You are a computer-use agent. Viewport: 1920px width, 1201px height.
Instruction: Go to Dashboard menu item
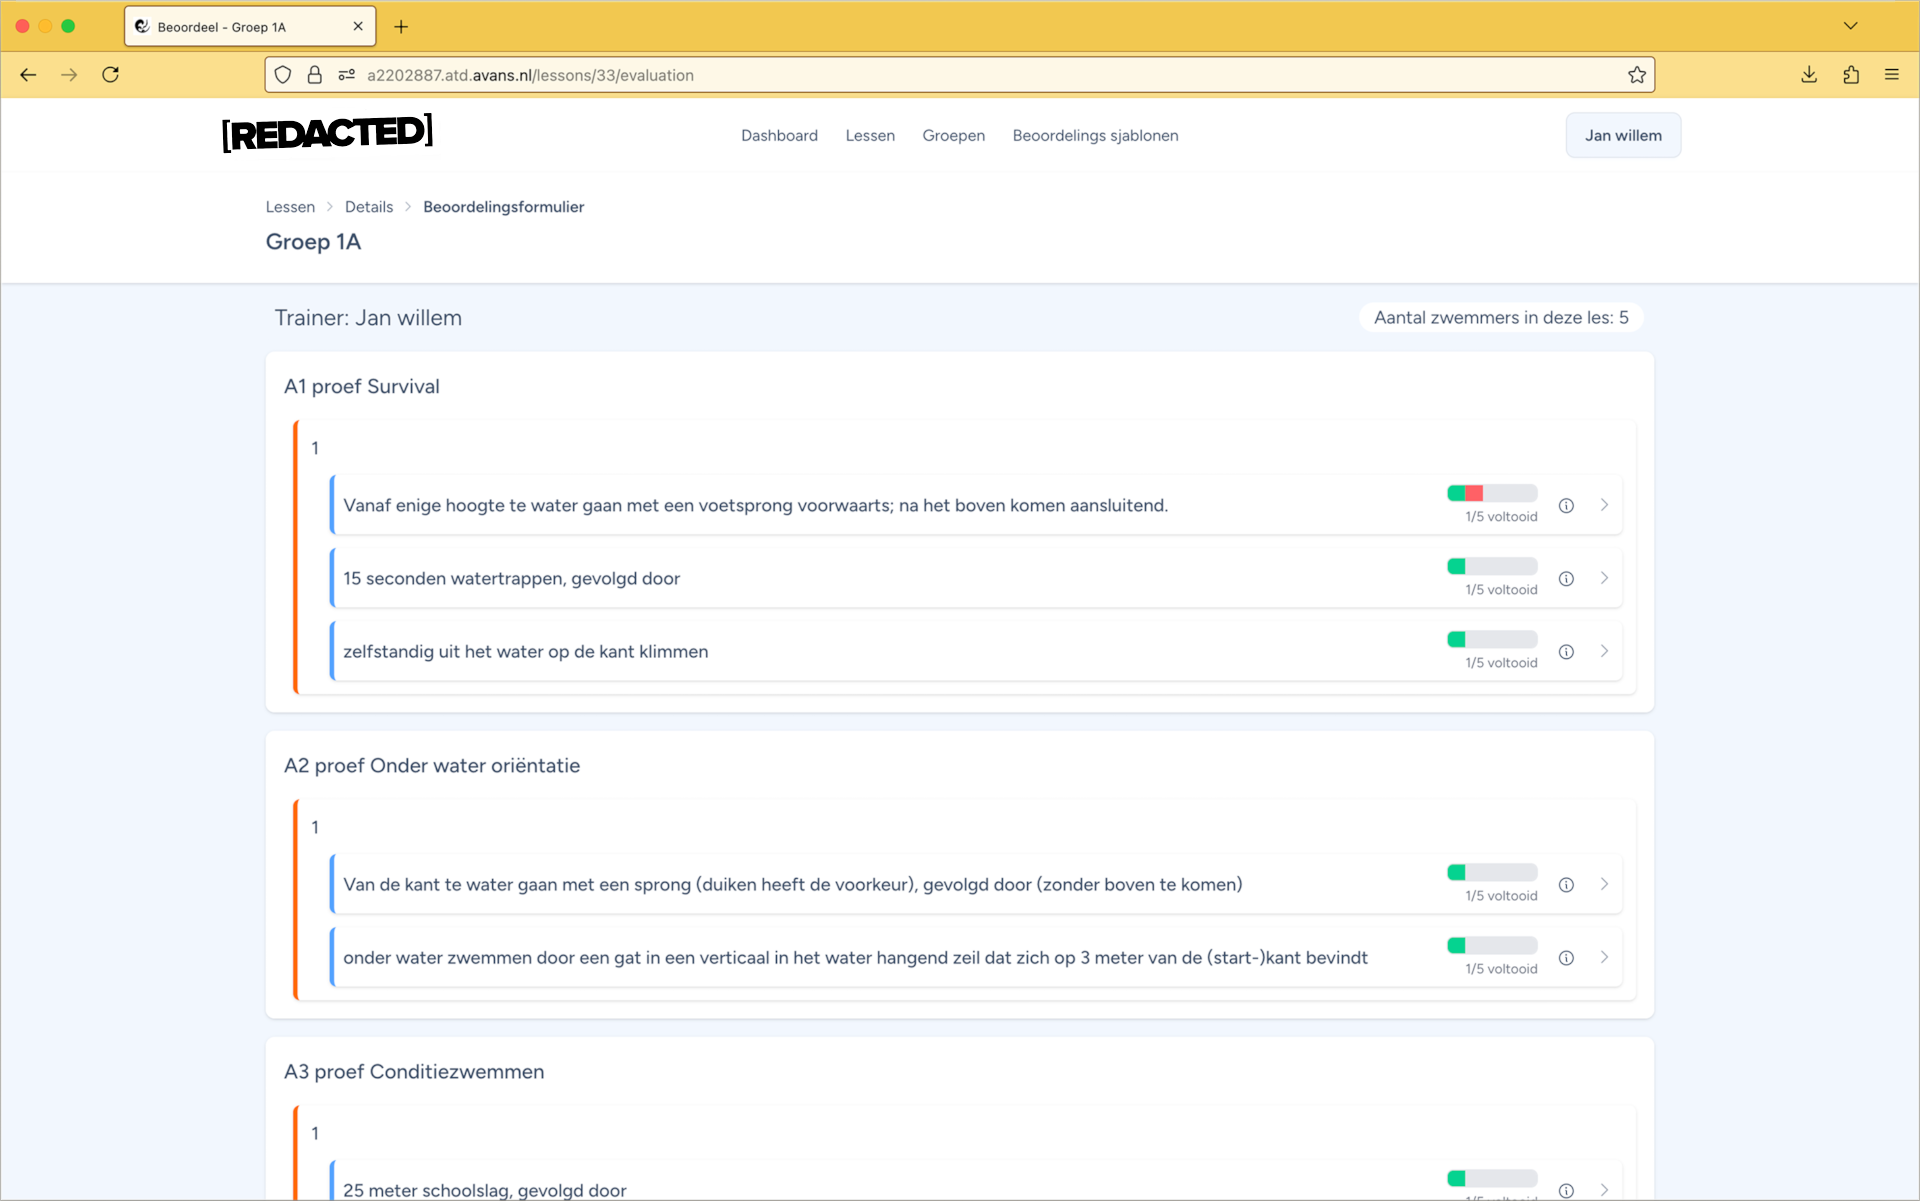click(x=779, y=135)
